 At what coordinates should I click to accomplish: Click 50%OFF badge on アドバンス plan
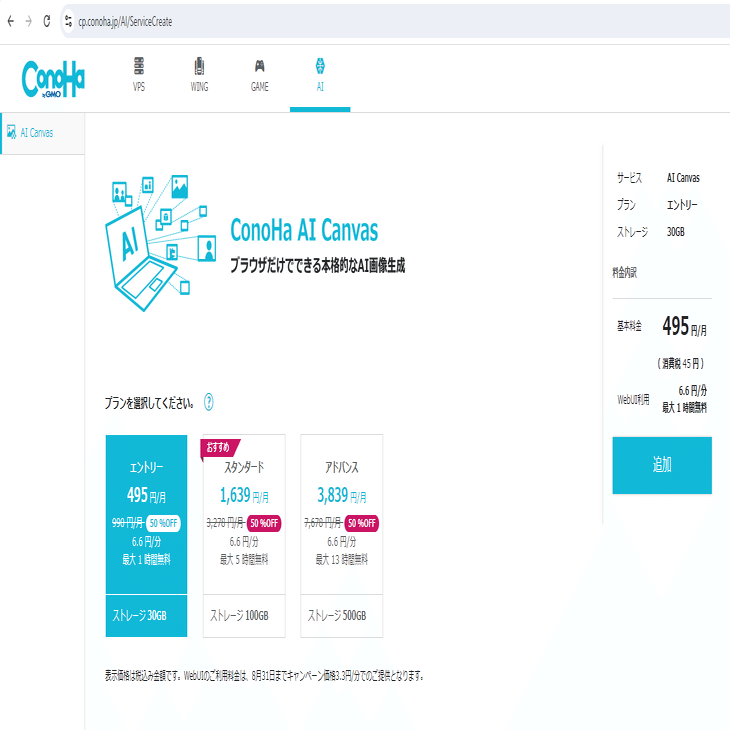[362, 523]
